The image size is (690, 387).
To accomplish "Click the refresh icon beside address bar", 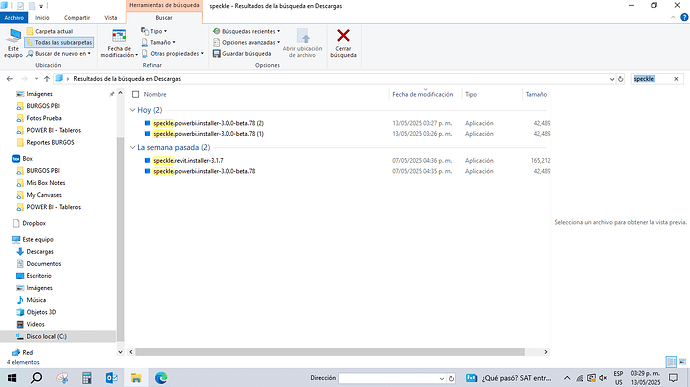I will coord(620,79).
